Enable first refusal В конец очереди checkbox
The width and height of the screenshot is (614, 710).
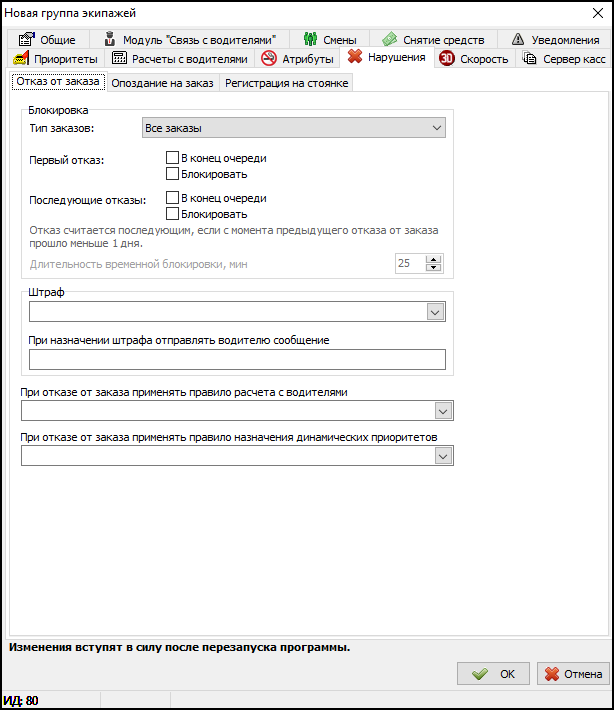click(x=173, y=158)
